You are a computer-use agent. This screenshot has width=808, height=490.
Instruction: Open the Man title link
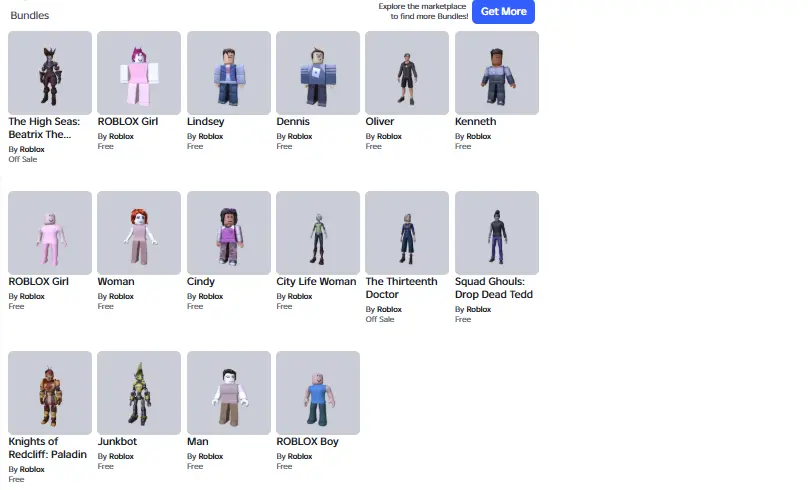coord(198,442)
